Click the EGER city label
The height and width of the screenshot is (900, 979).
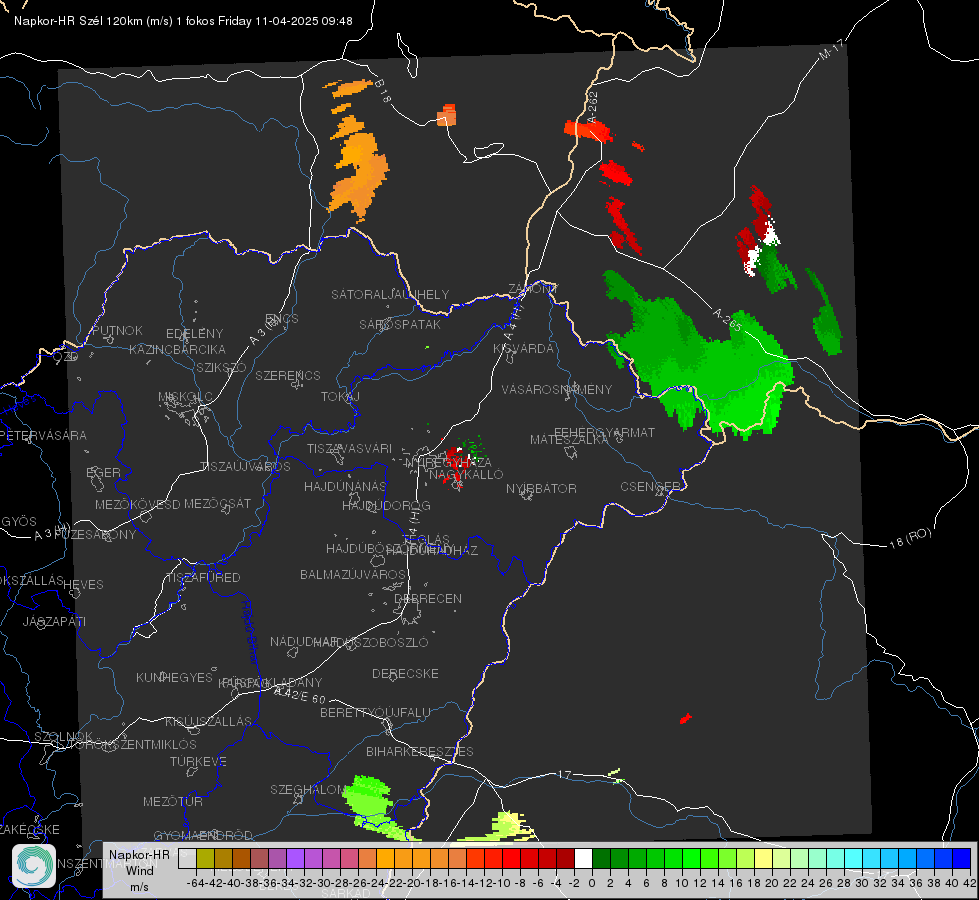click(104, 473)
